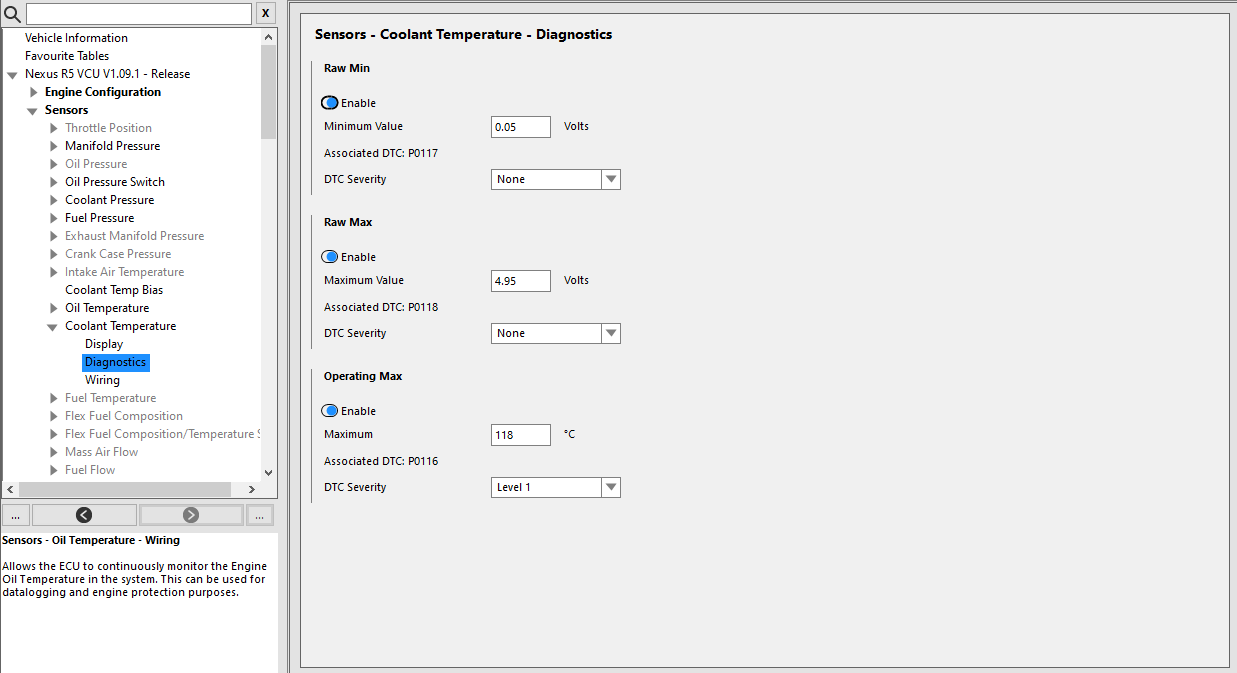Viewport: 1237px width, 673px height.
Task: Go back with the left arrow button
Action: [x=84, y=515]
